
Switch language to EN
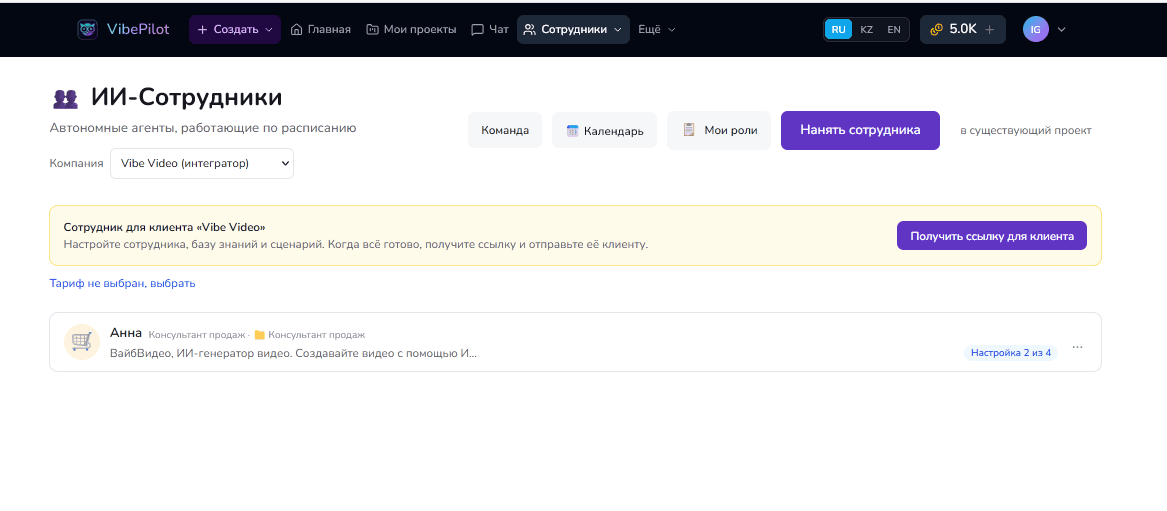tap(894, 30)
